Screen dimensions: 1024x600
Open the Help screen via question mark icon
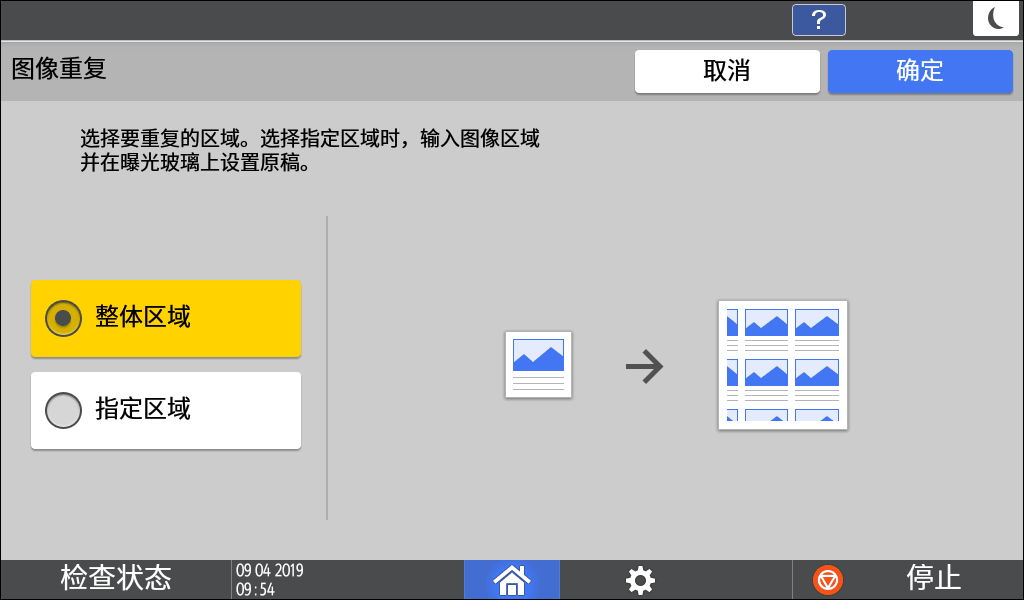[818, 19]
